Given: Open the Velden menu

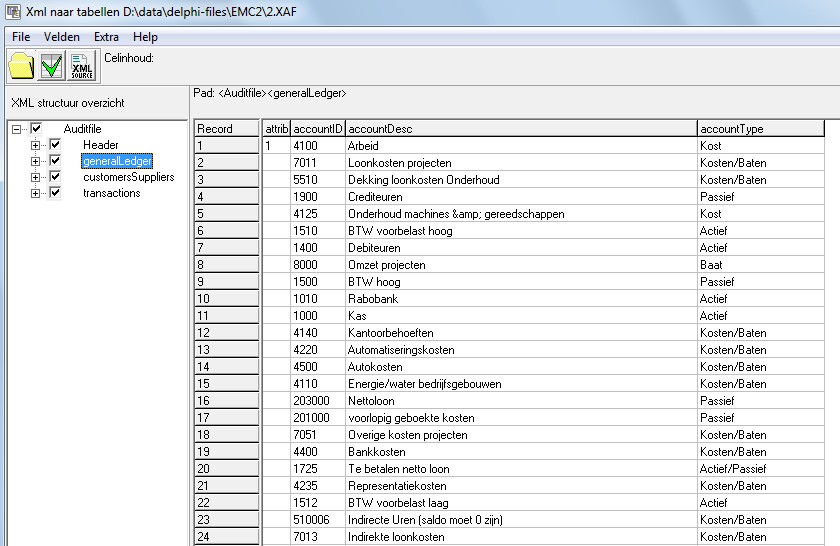Looking at the screenshot, I should (x=62, y=37).
